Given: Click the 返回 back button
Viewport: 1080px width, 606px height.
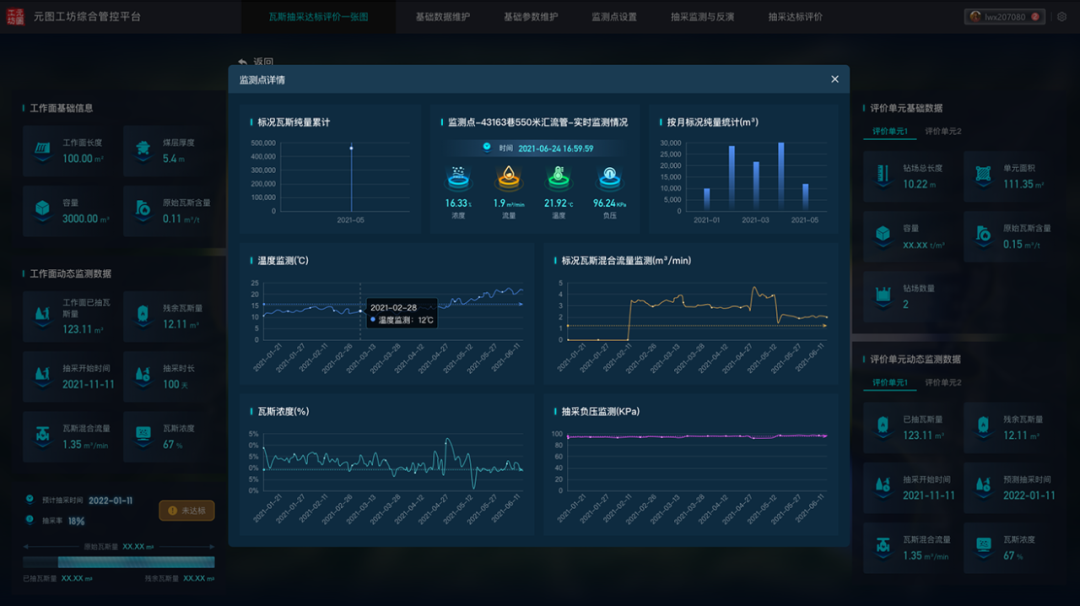Looking at the screenshot, I should (256, 61).
